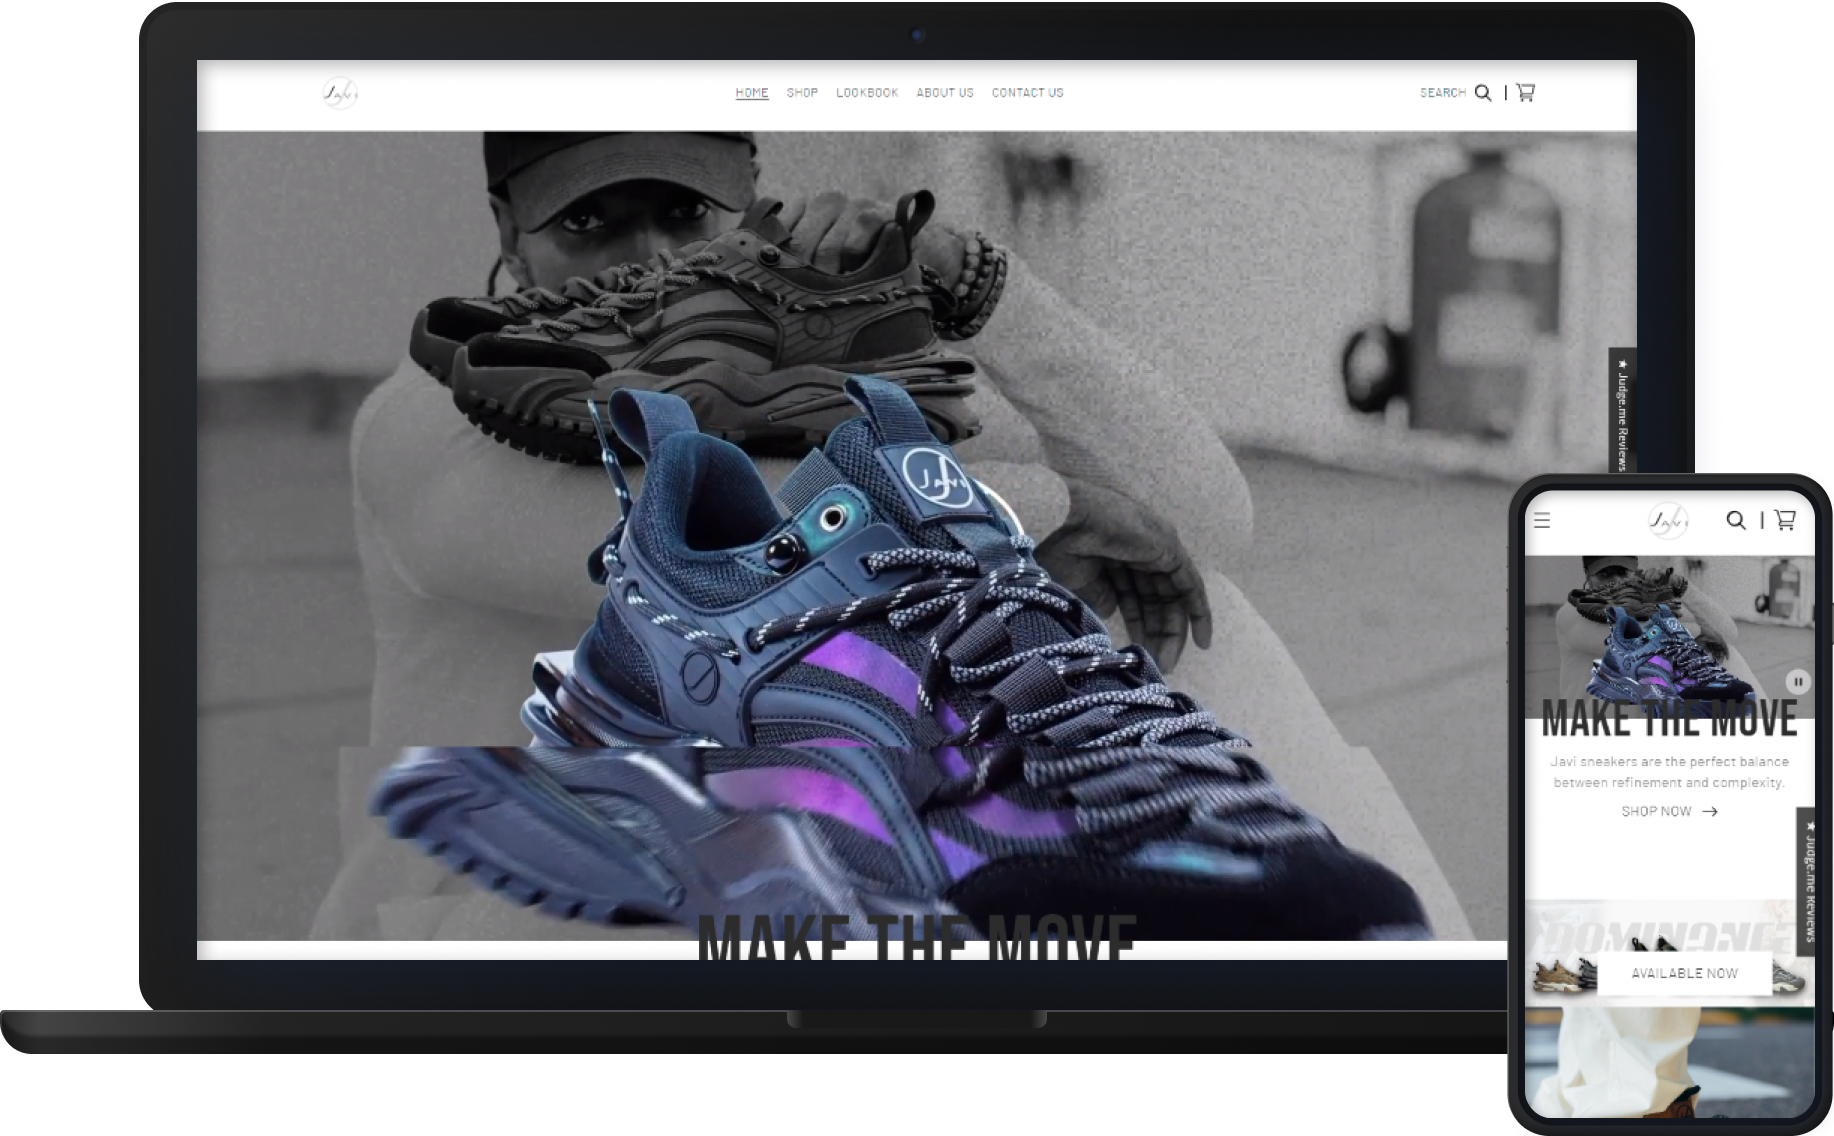Image resolution: width=1834 pixels, height=1136 pixels.
Task: Open the hamburger menu on phone
Action: pyautogui.click(x=1542, y=520)
